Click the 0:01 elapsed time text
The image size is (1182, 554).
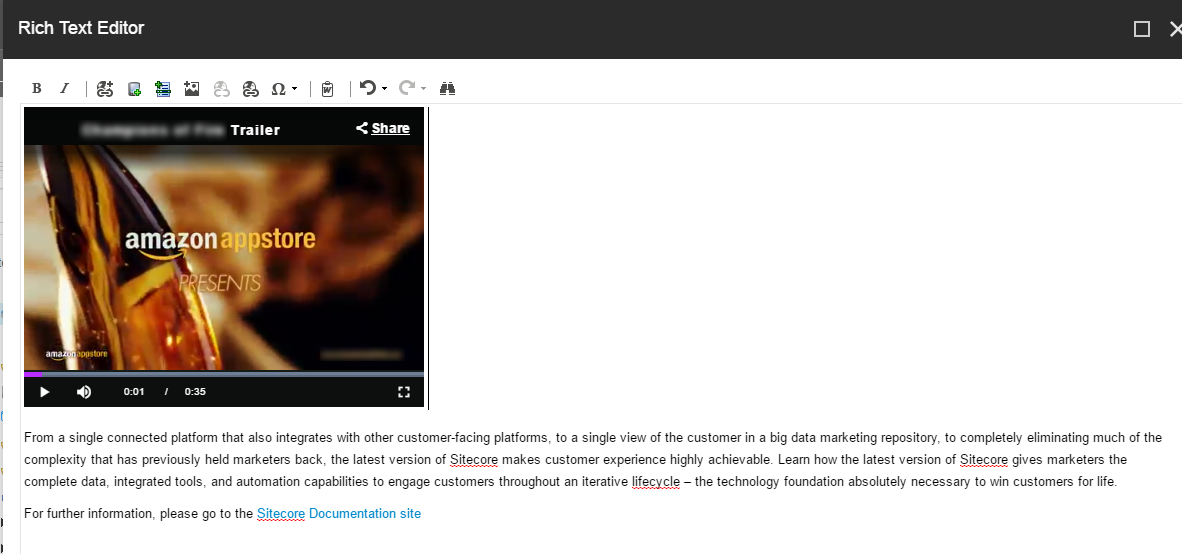(x=134, y=392)
